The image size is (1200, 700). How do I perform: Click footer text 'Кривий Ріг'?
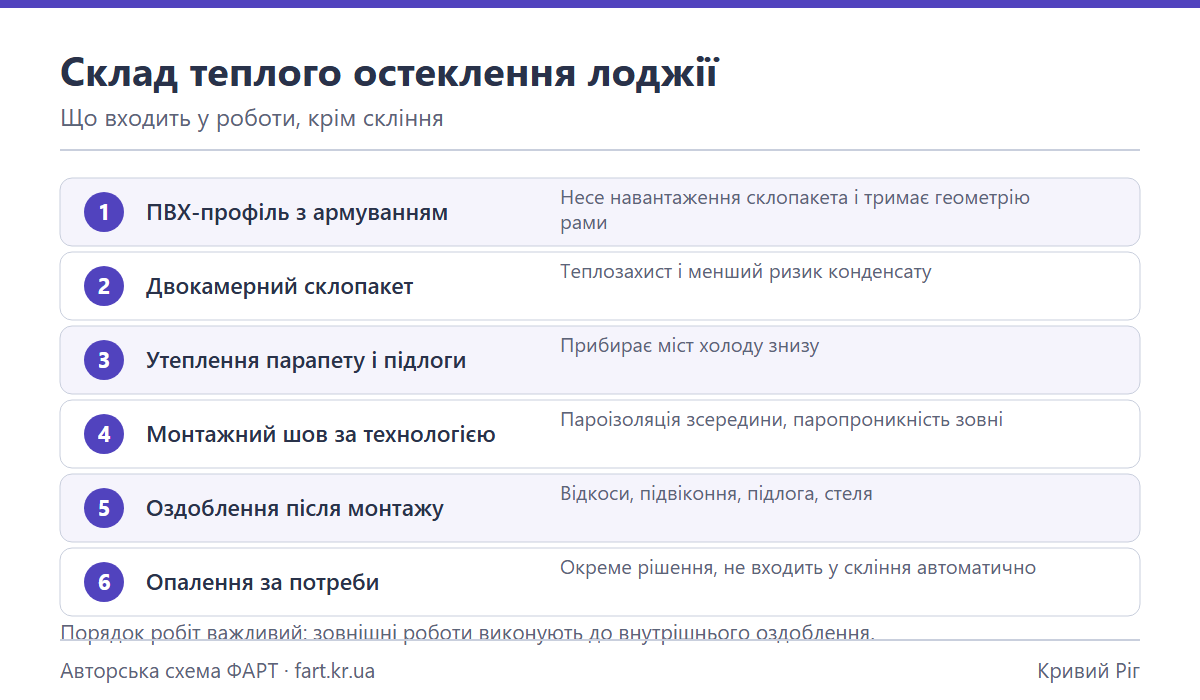click(x=1089, y=671)
